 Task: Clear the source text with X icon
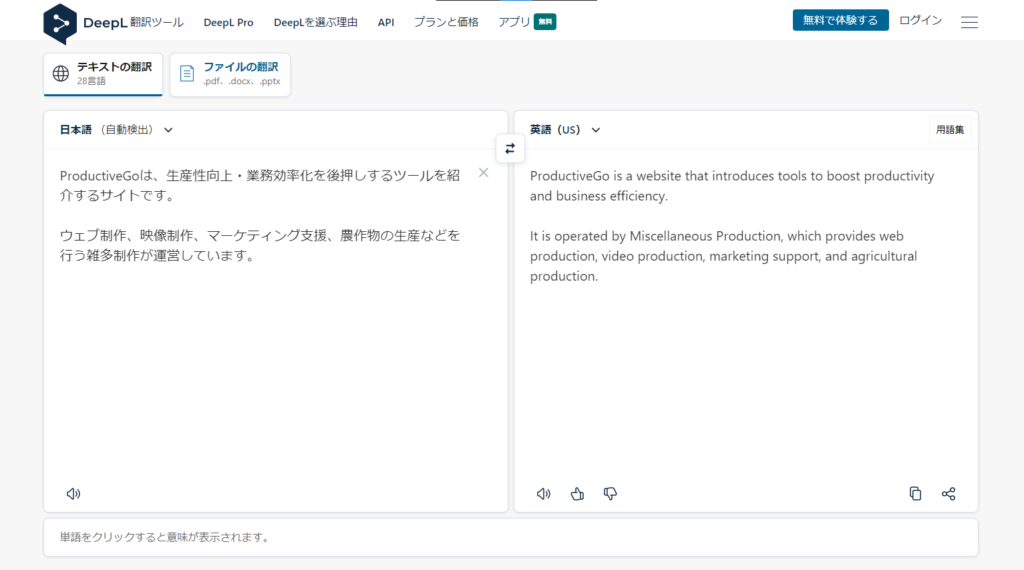484,173
